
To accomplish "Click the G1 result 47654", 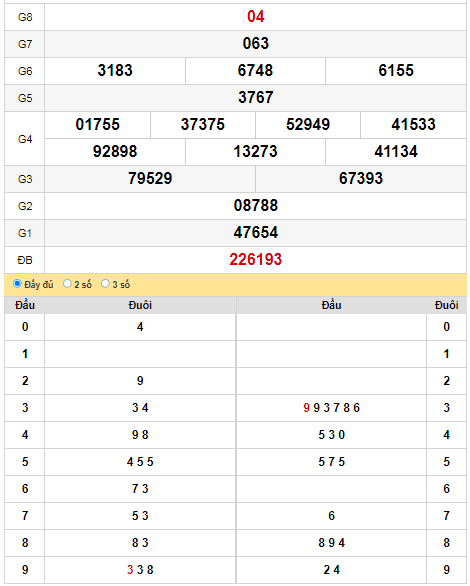I will pos(256,232).
